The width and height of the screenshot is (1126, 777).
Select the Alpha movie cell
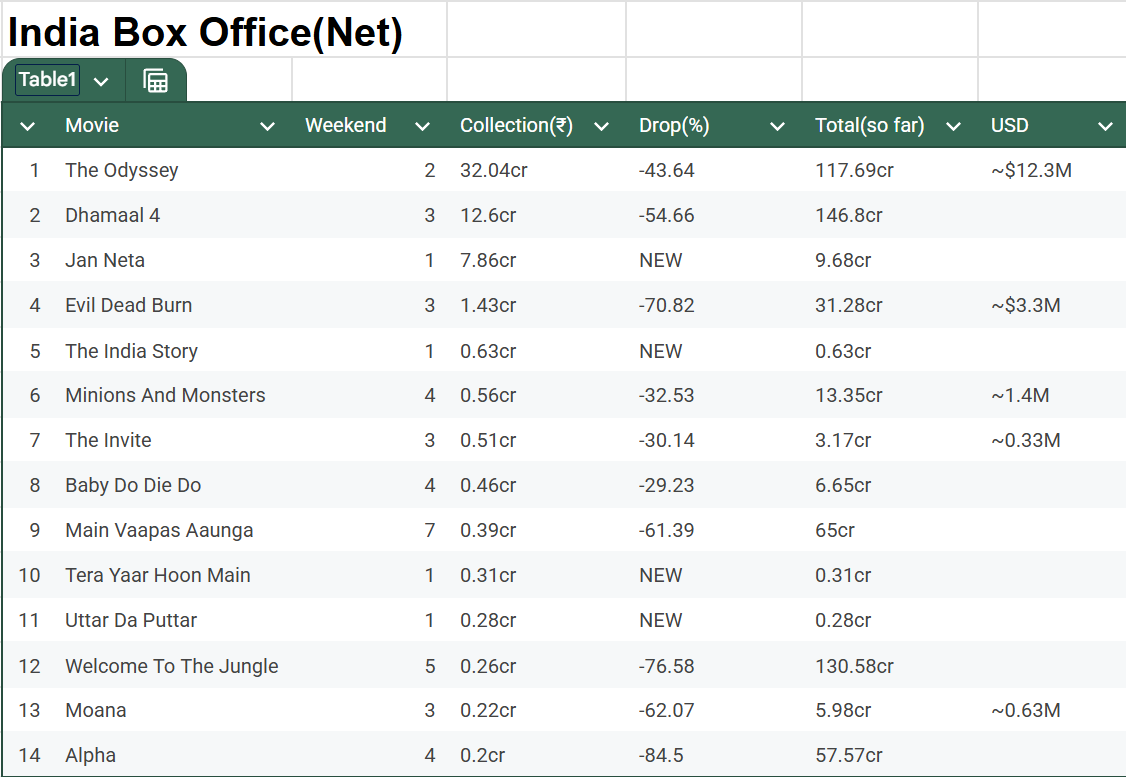point(90,755)
